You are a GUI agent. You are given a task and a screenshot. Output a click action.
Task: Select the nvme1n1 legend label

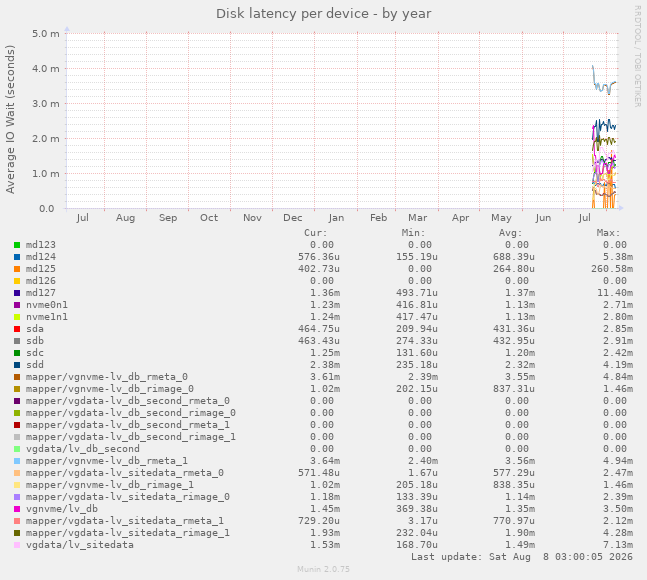(x=47, y=316)
